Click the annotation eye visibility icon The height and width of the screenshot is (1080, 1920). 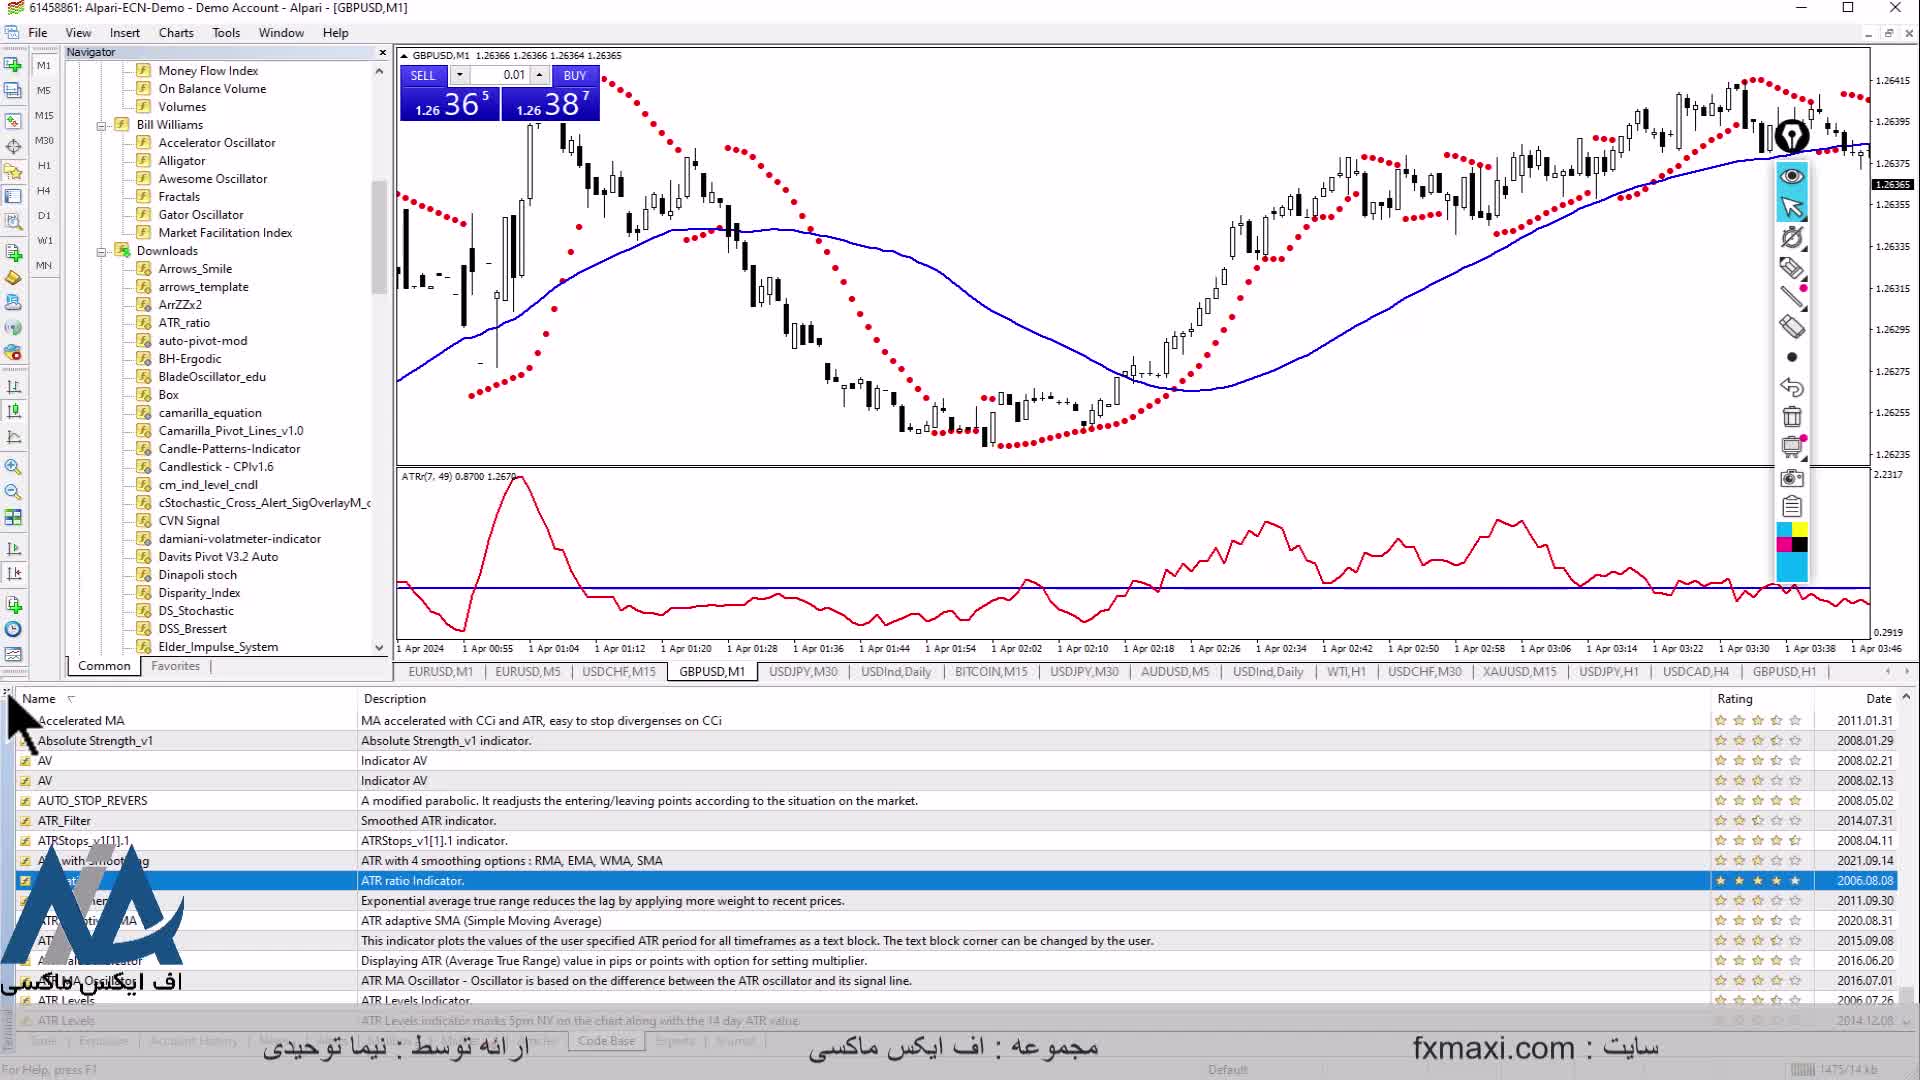tap(1791, 176)
